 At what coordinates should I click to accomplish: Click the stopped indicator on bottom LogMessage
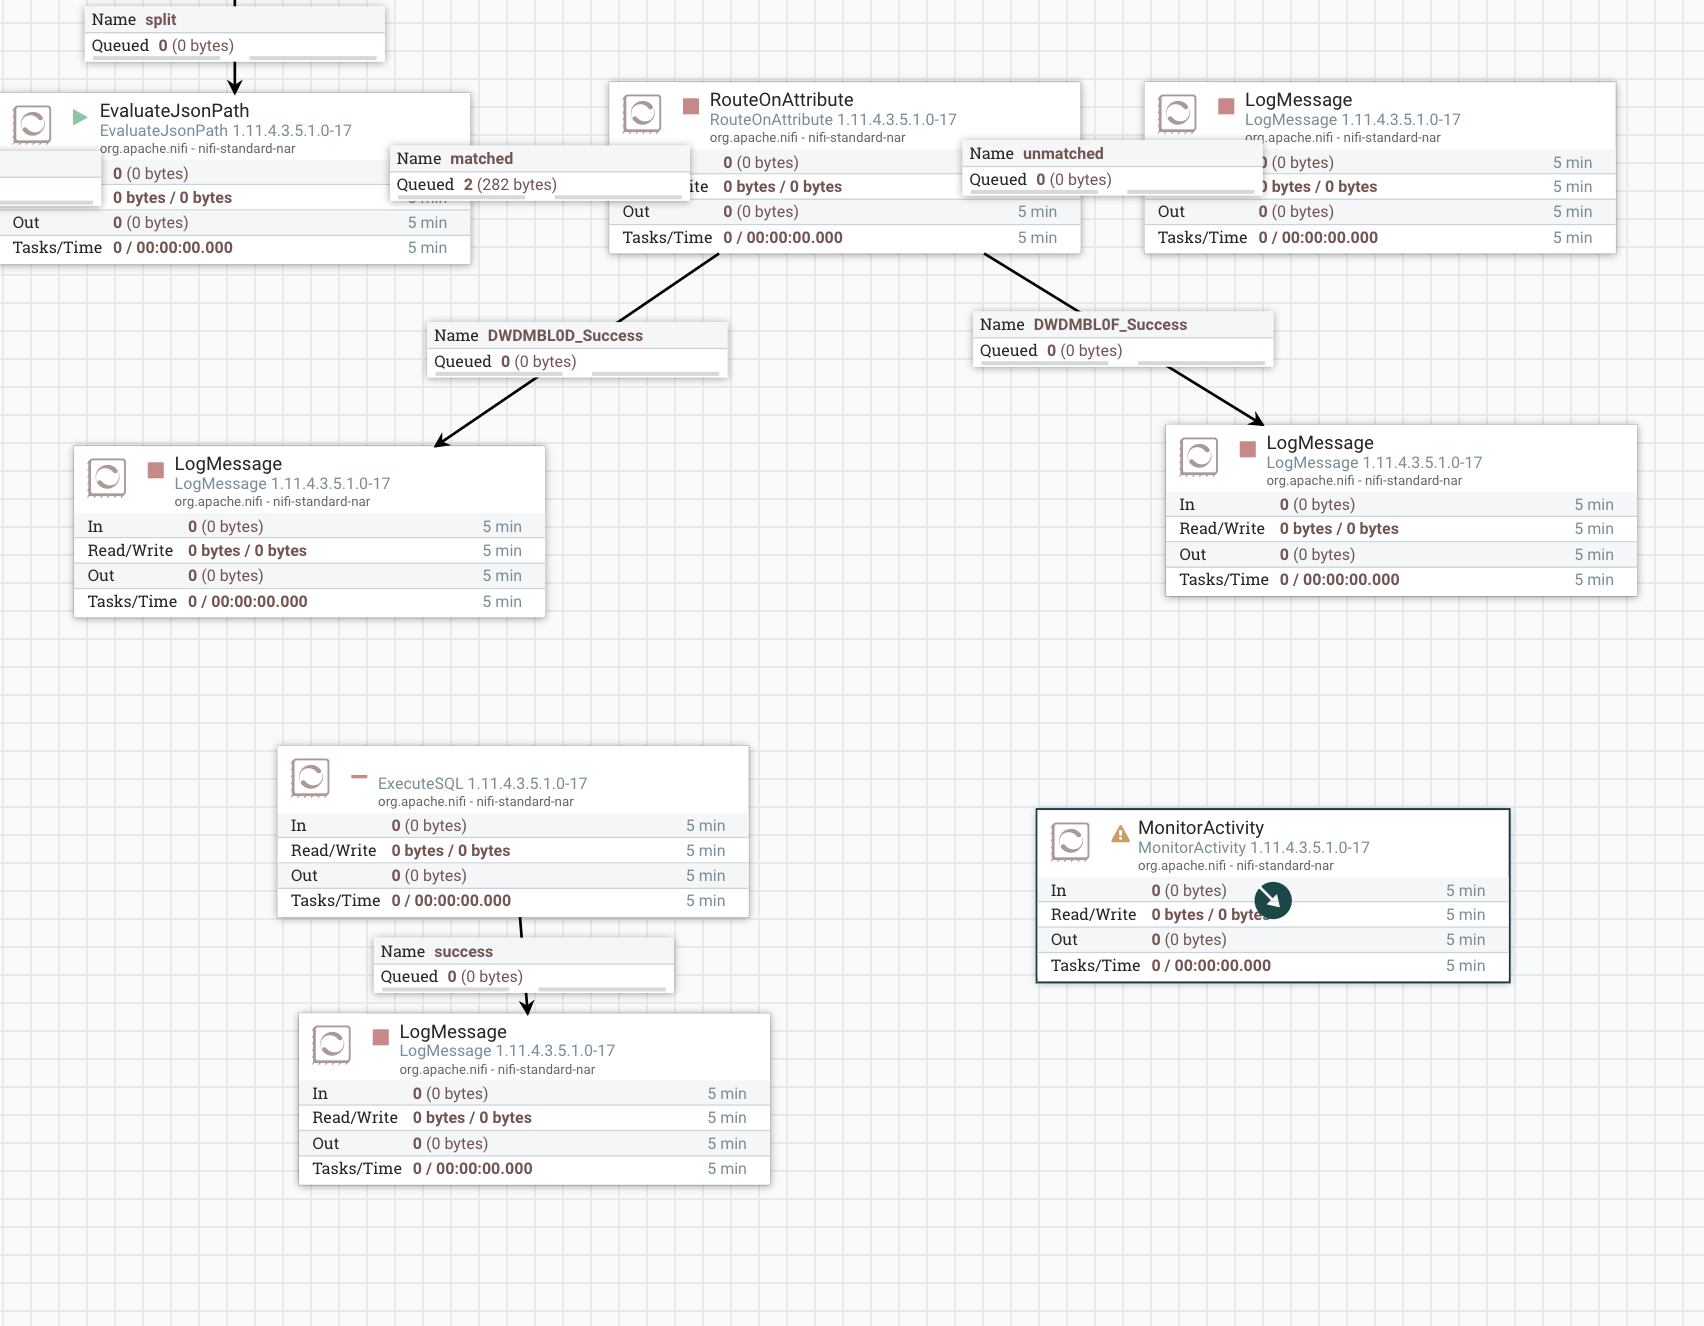(381, 1038)
